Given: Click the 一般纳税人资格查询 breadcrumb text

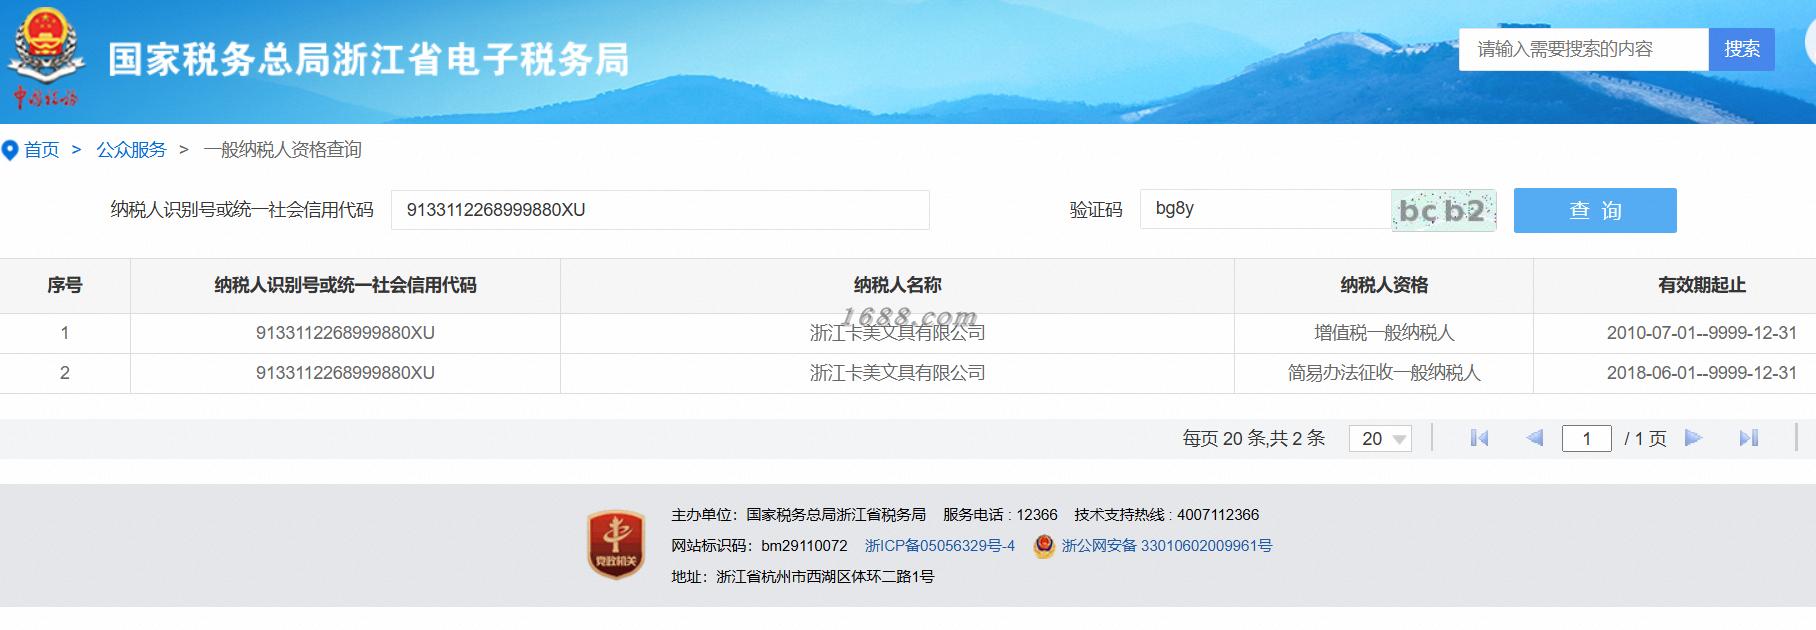Looking at the screenshot, I should [282, 150].
